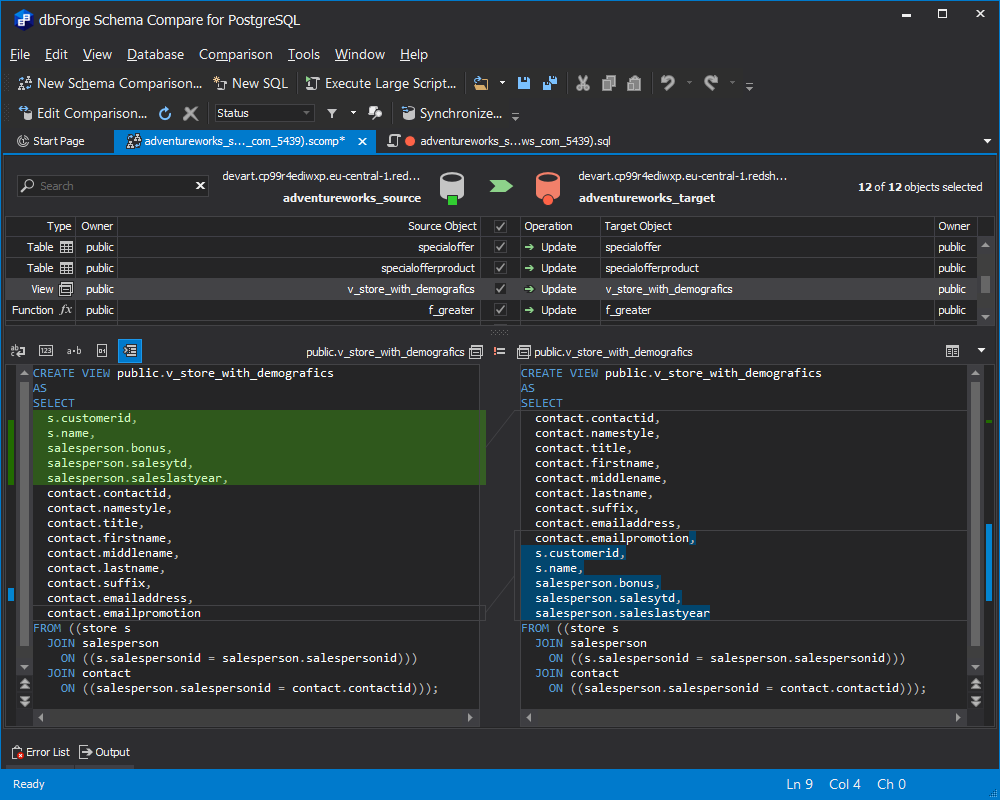
Task: Click the Save icon in toolbar
Action: pyautogui.click(x=524, y=83)
